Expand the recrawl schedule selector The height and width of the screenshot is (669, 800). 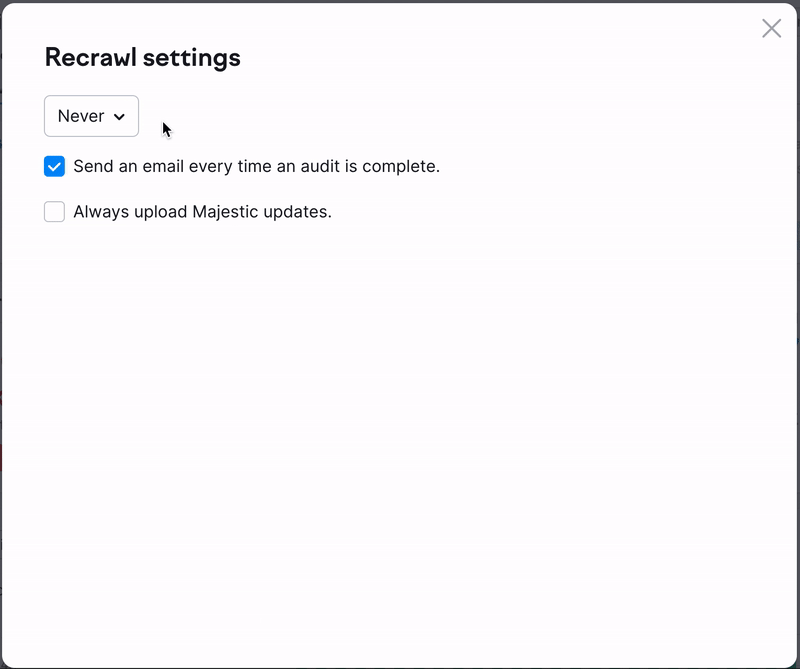click(91, 116)
